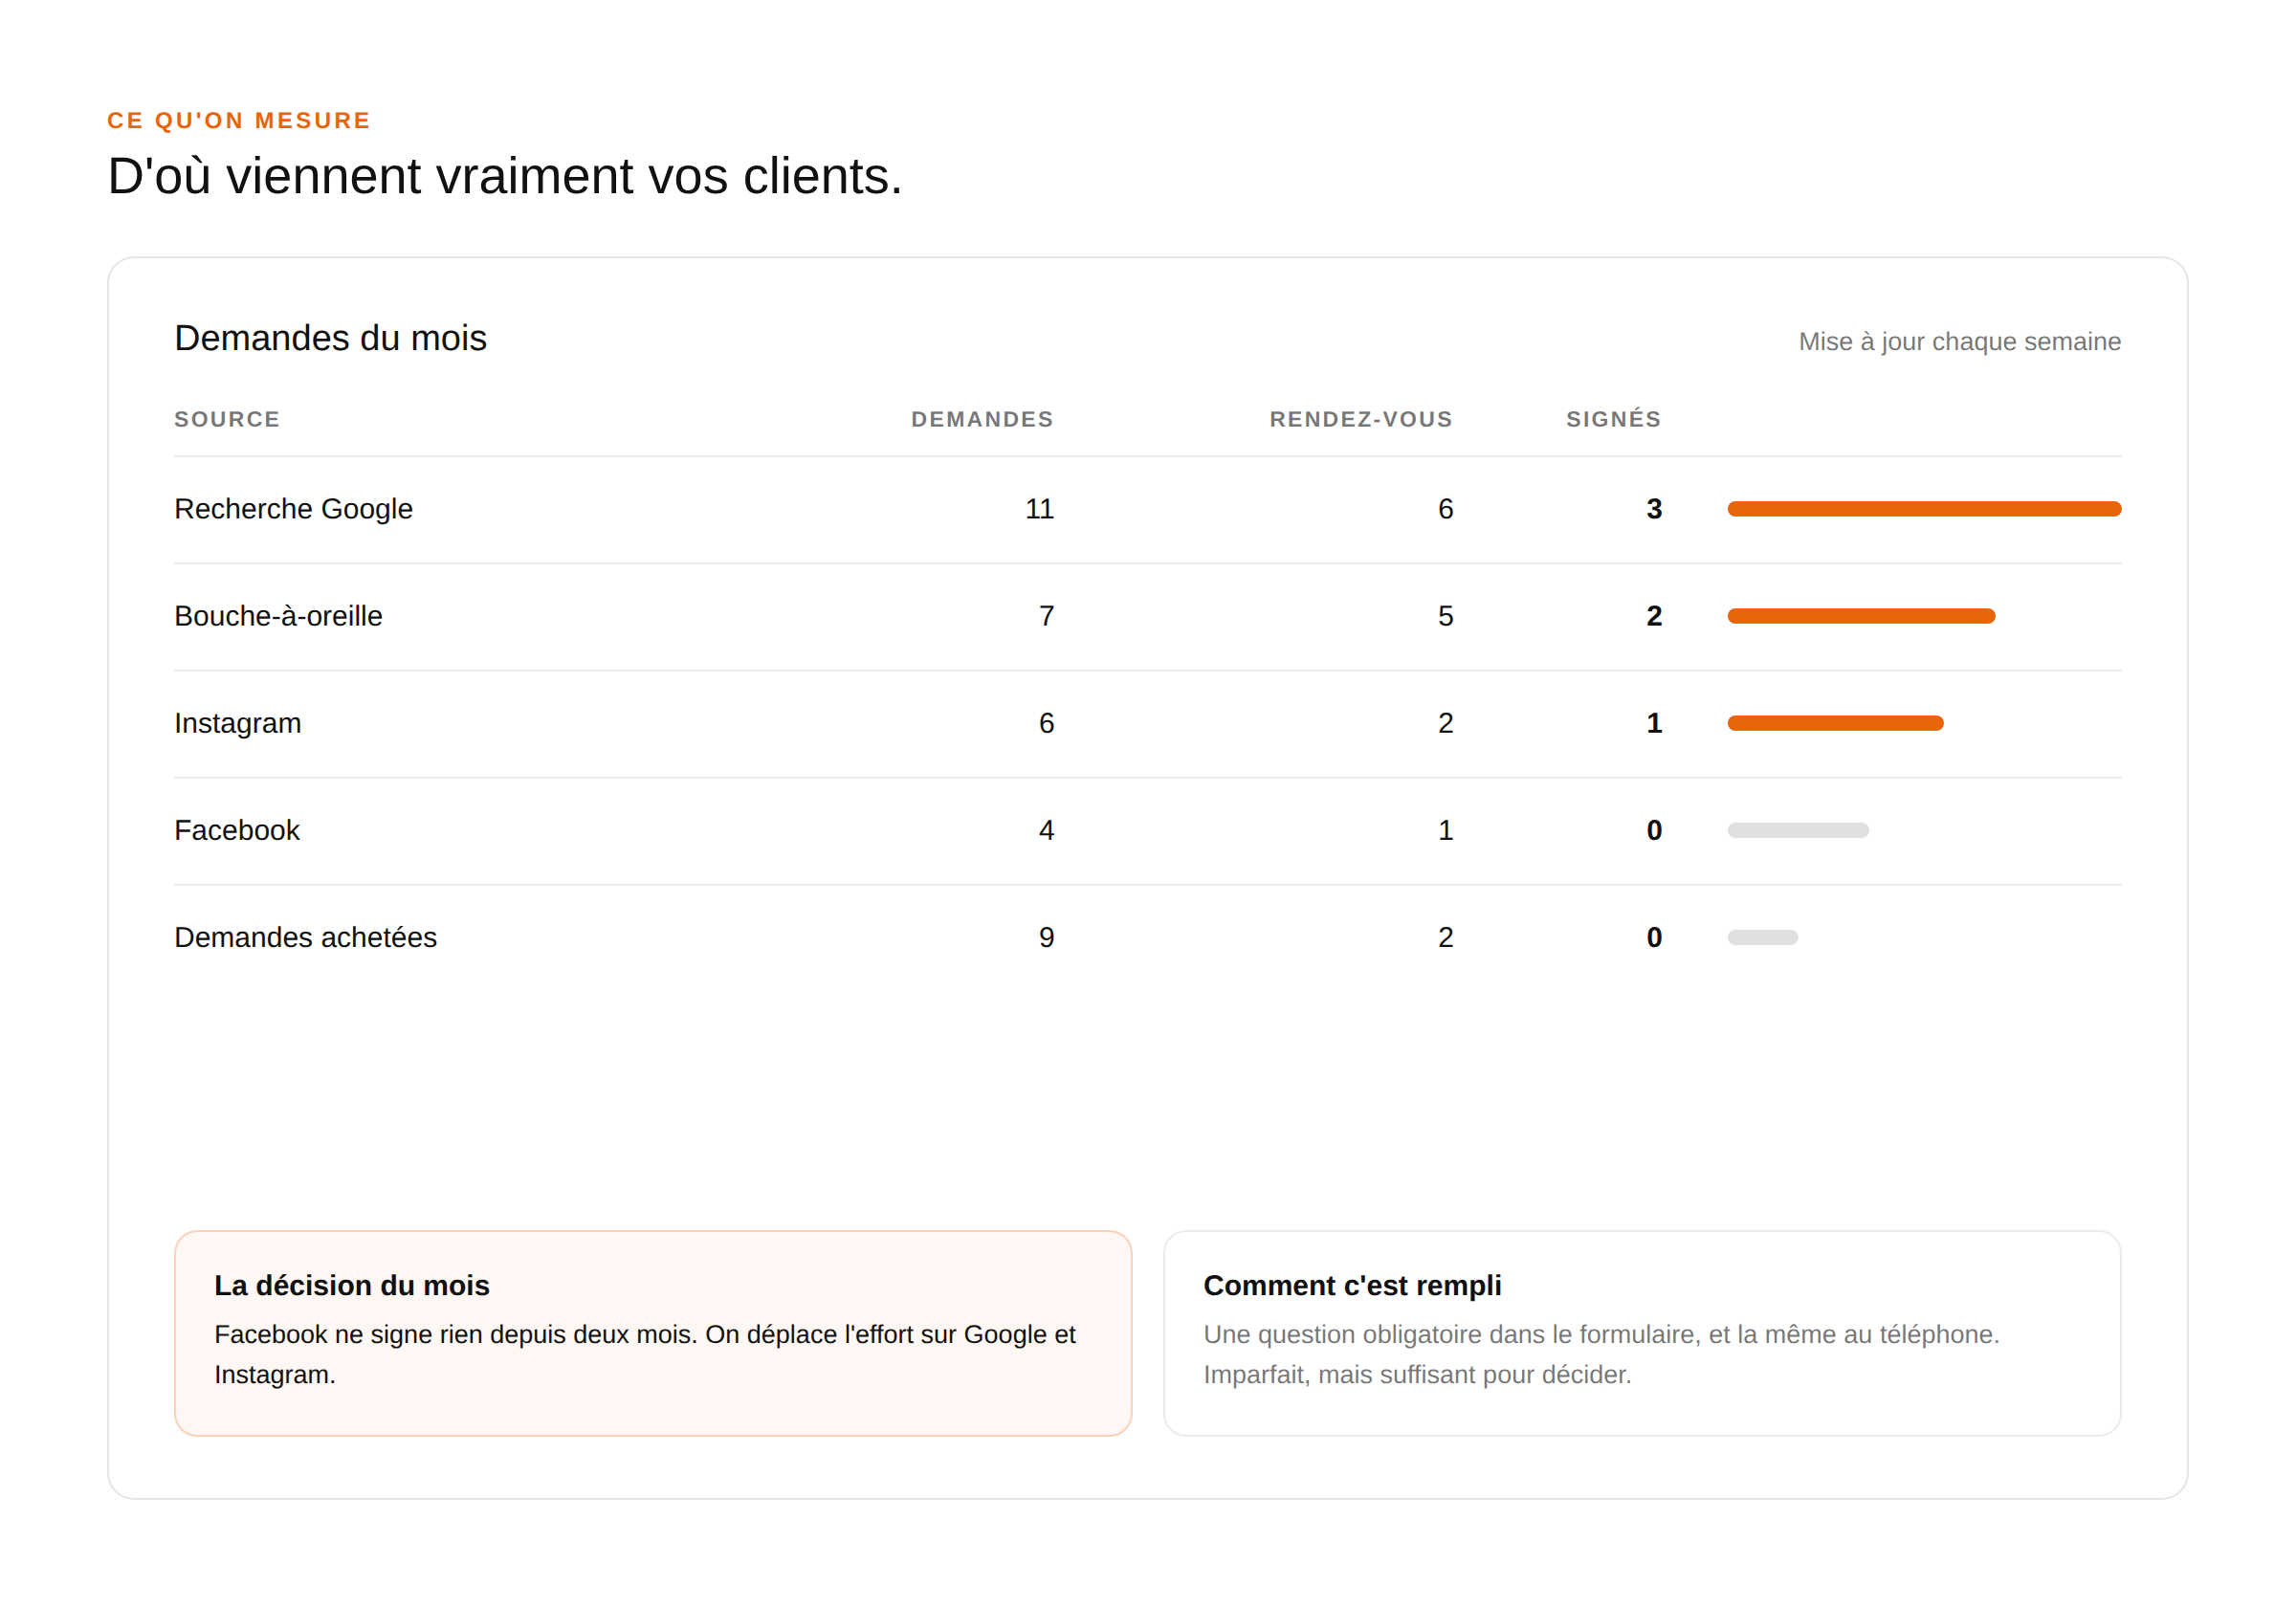Image resolution: width=2296 pixels, height=1607 pixels.
Task: Click the 'Recherche Google' source row label
Action: click(x=293, y=509)
